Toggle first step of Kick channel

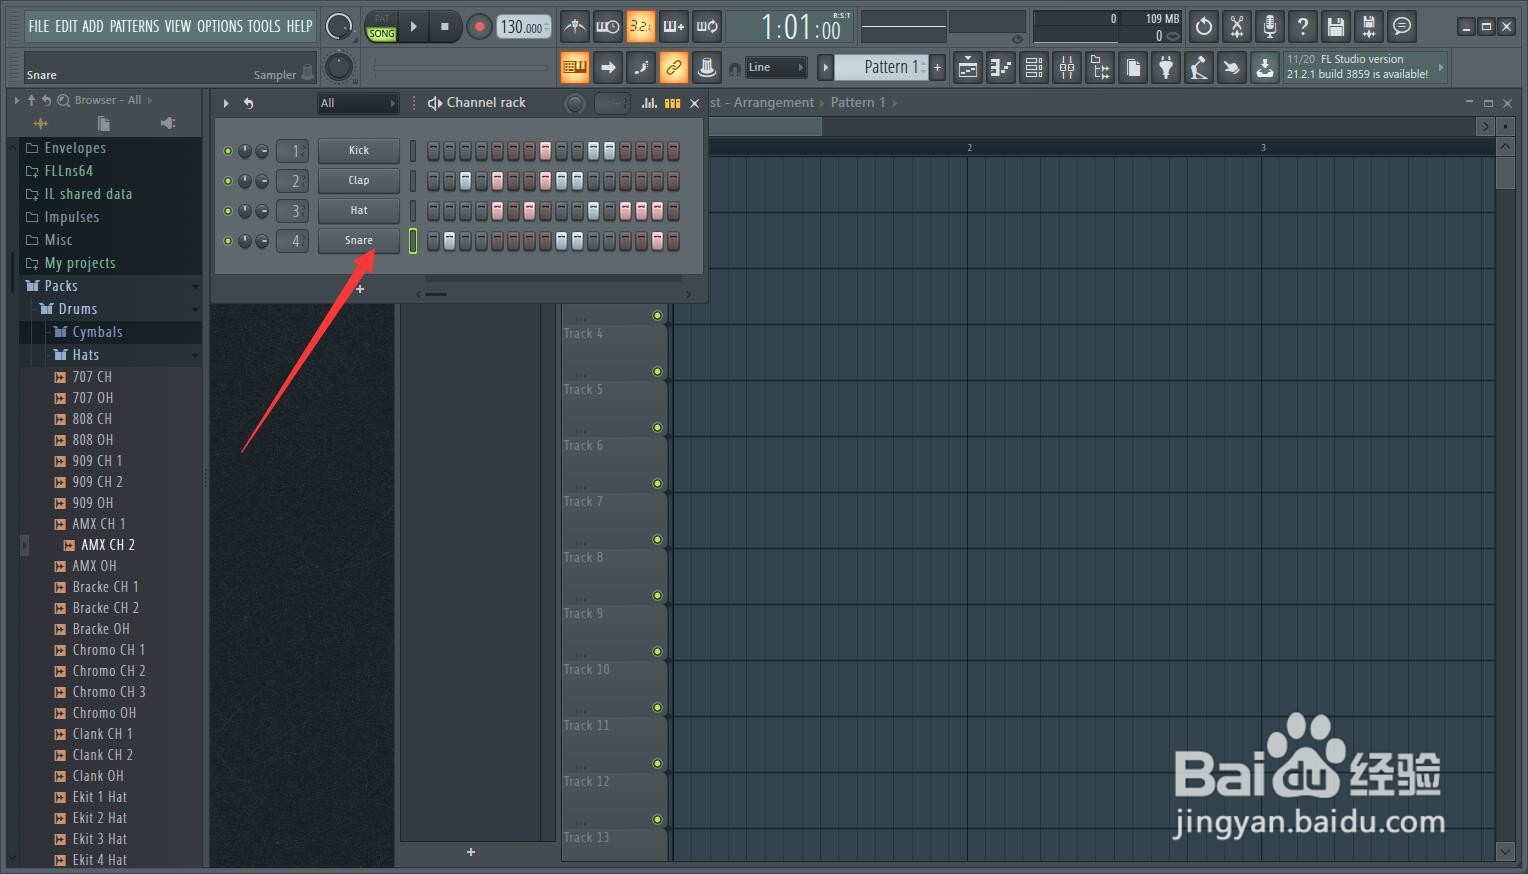(433, 151)
